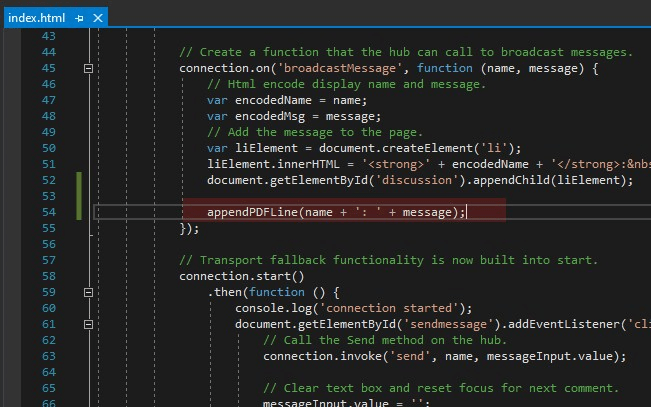Click the liElement.innerHTML assignment
Image resolution: width=651 pixels, height=407 pixels.
point(429,164)
